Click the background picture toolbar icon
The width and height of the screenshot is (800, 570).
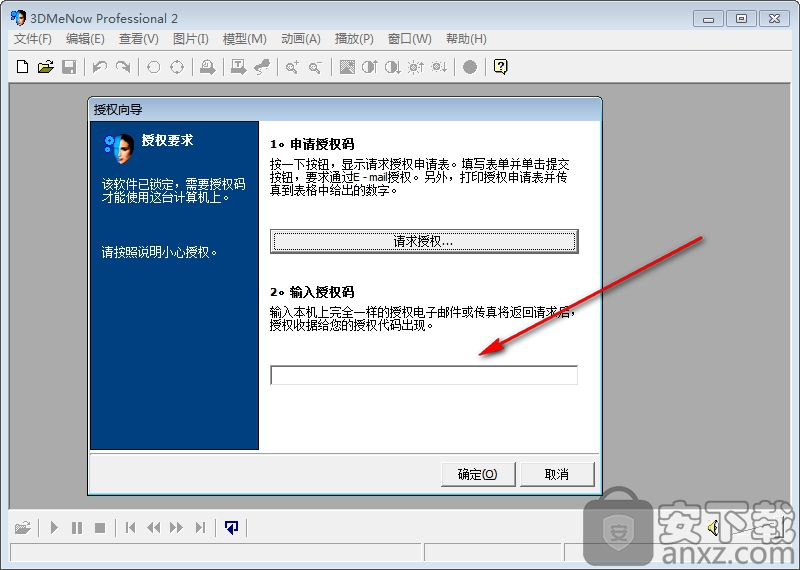[x=347, y=67]
